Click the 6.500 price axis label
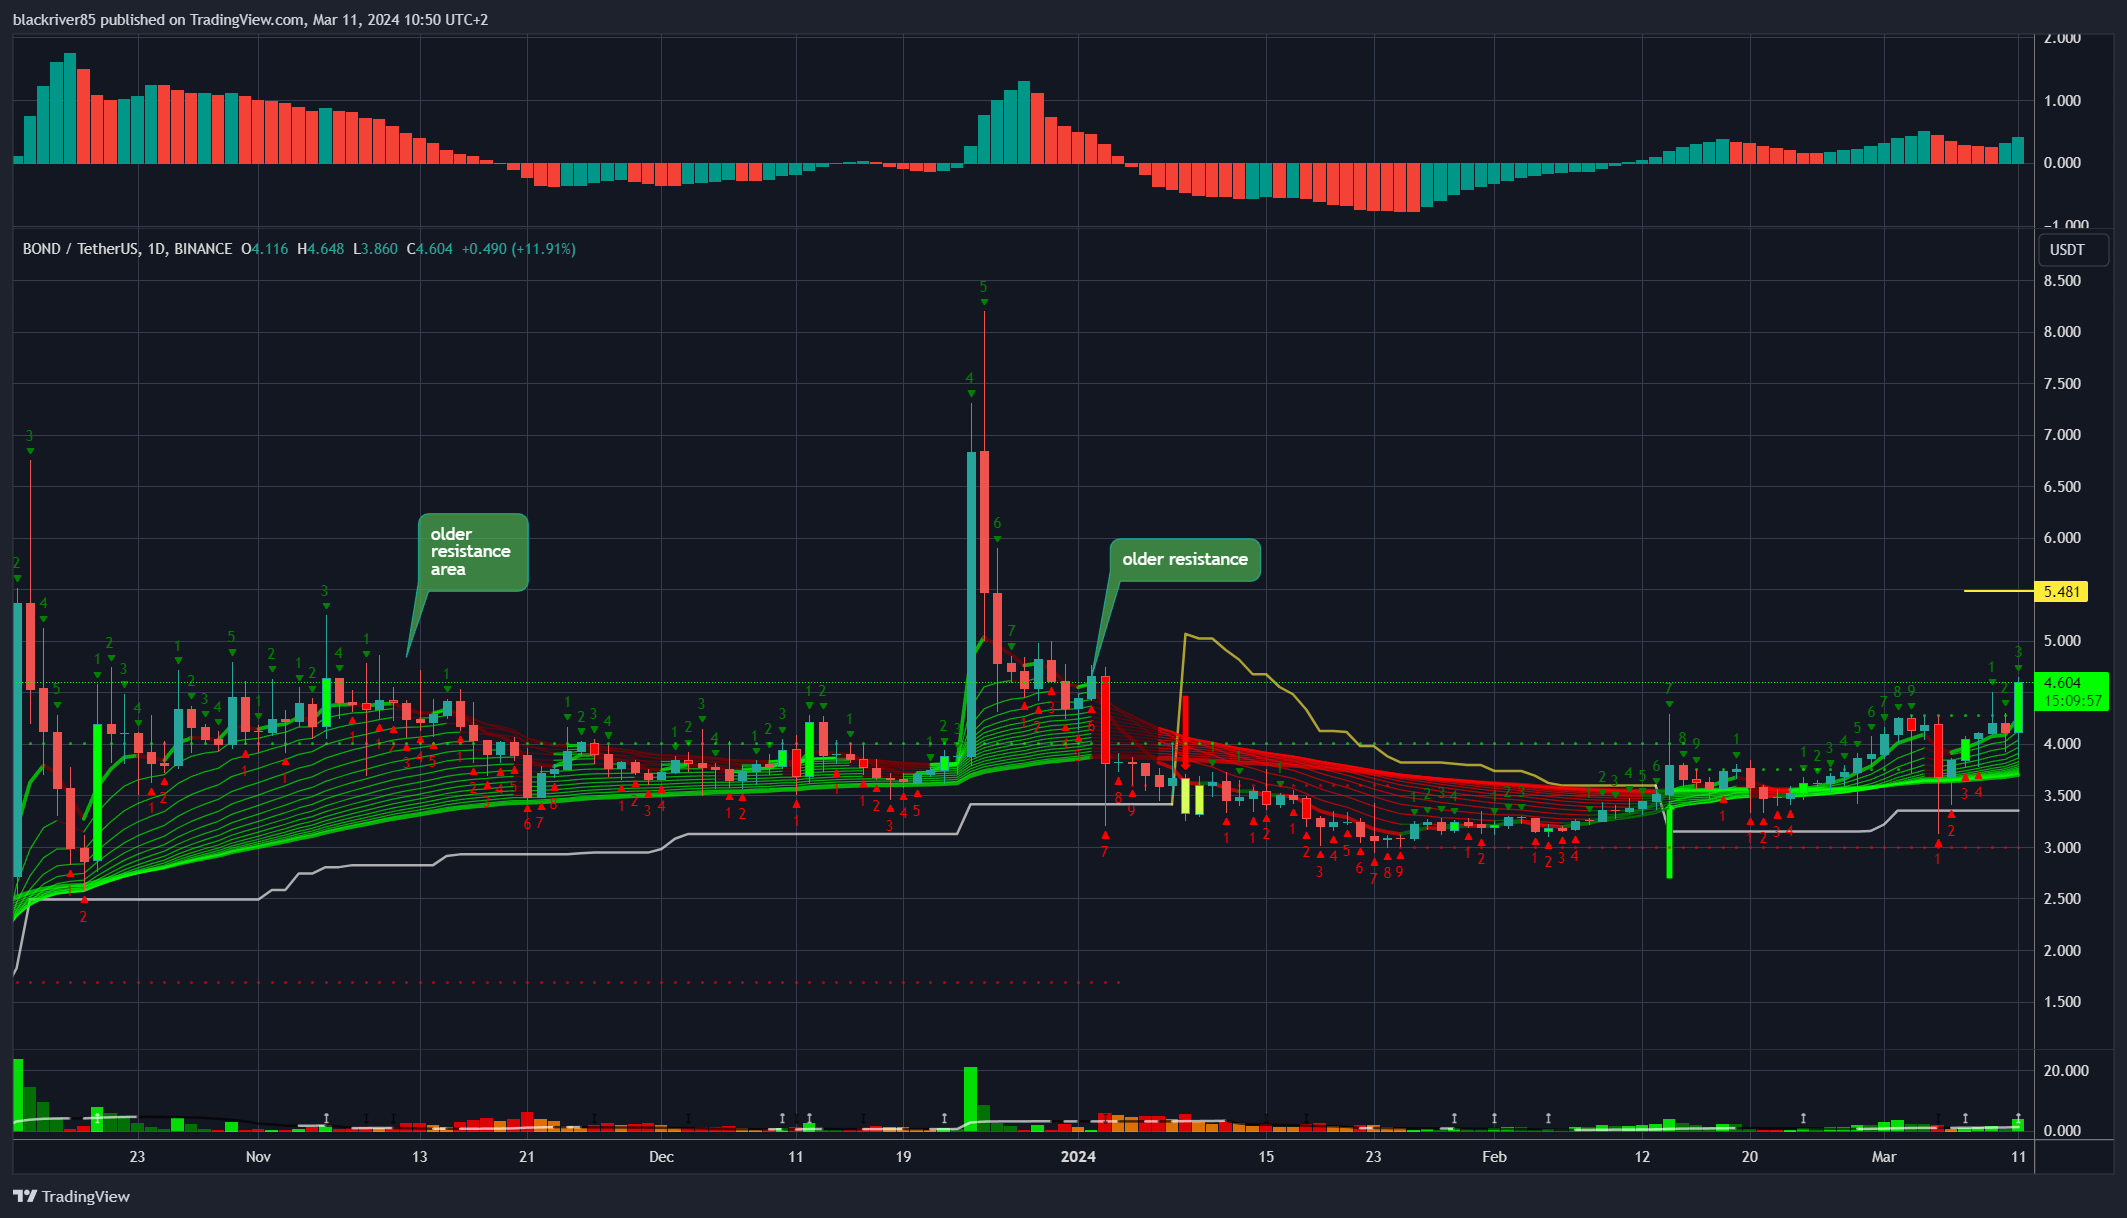 2062,487
